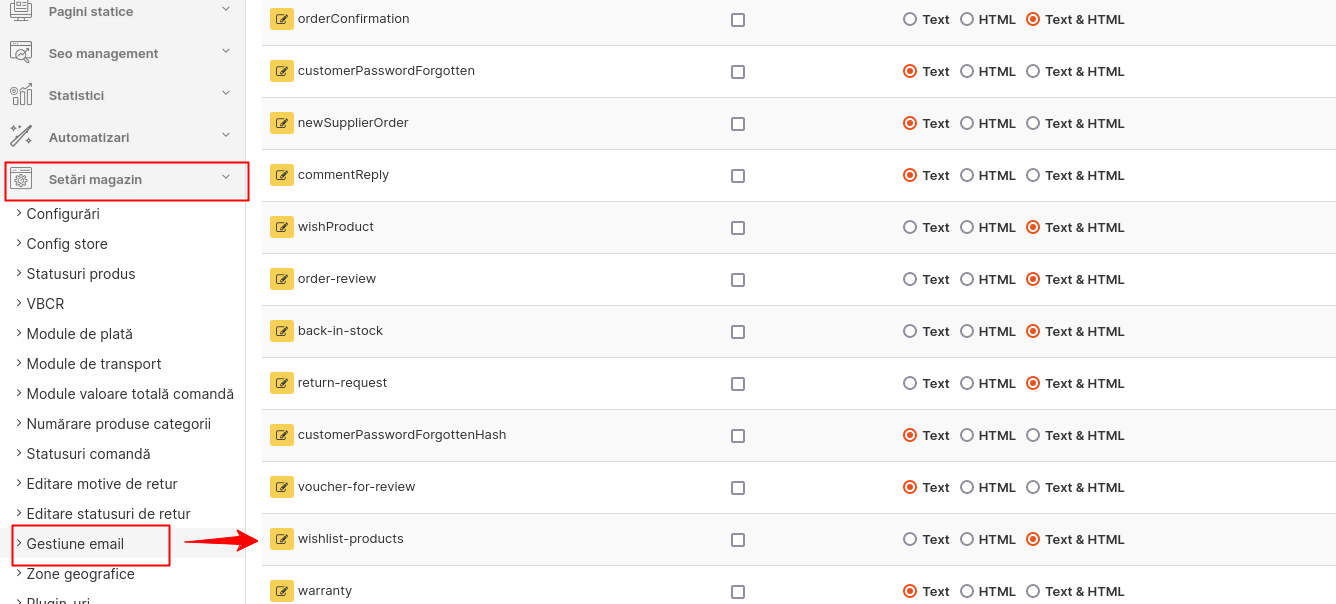Click the Statistici chart icon
Viewport: 1336px width, 604px height.
pos(21,95)
